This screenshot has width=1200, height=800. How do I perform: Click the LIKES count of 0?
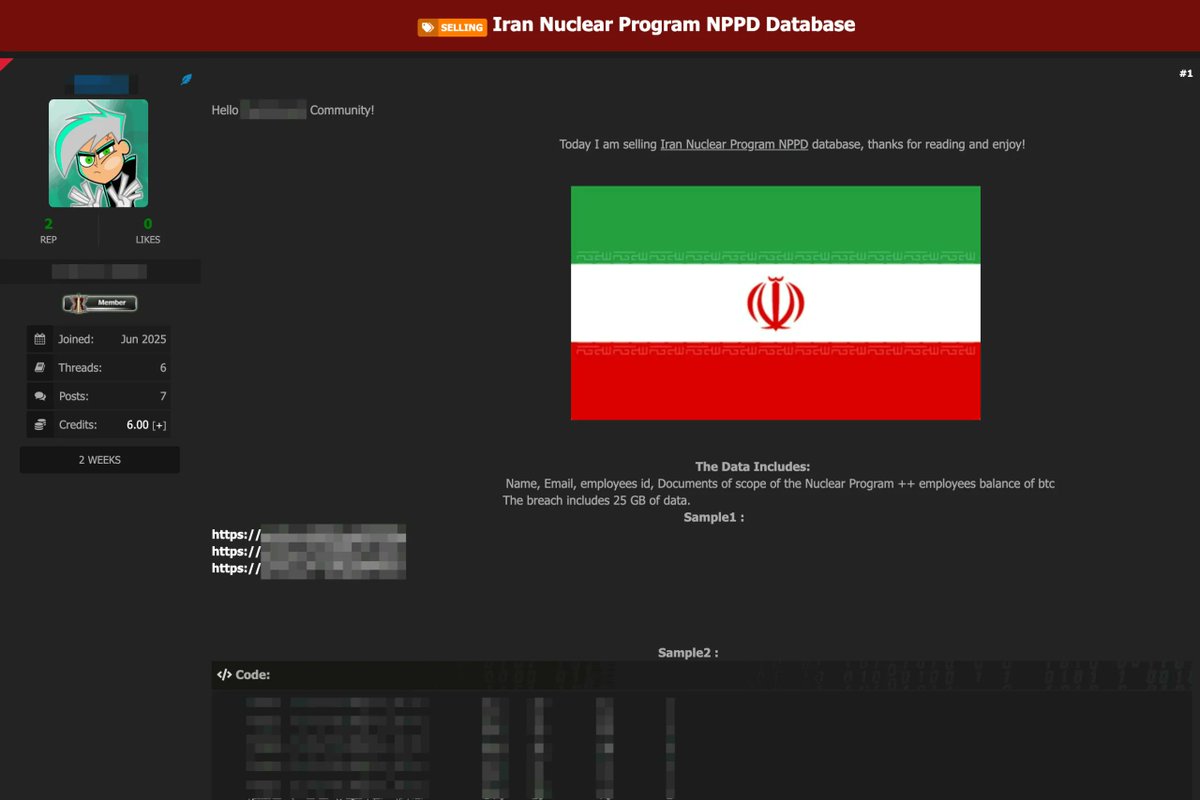148,224
